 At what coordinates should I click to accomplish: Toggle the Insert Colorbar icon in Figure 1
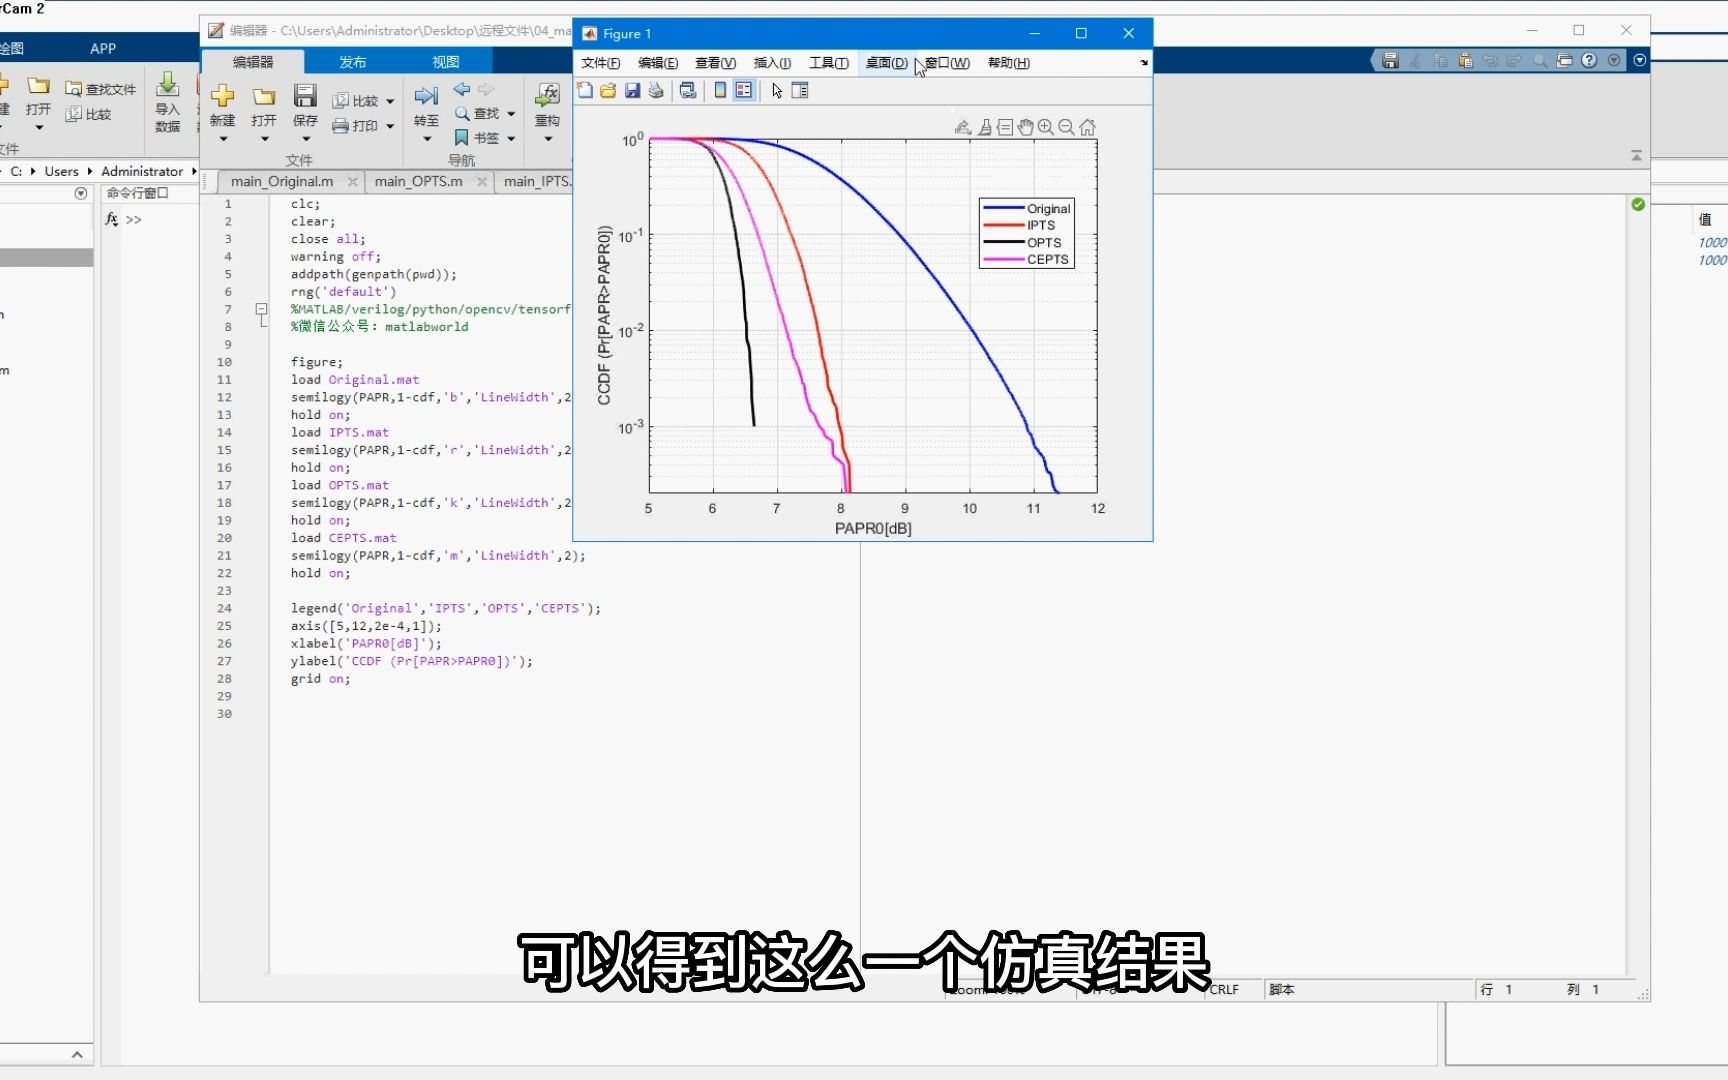(x=720, y=91)
